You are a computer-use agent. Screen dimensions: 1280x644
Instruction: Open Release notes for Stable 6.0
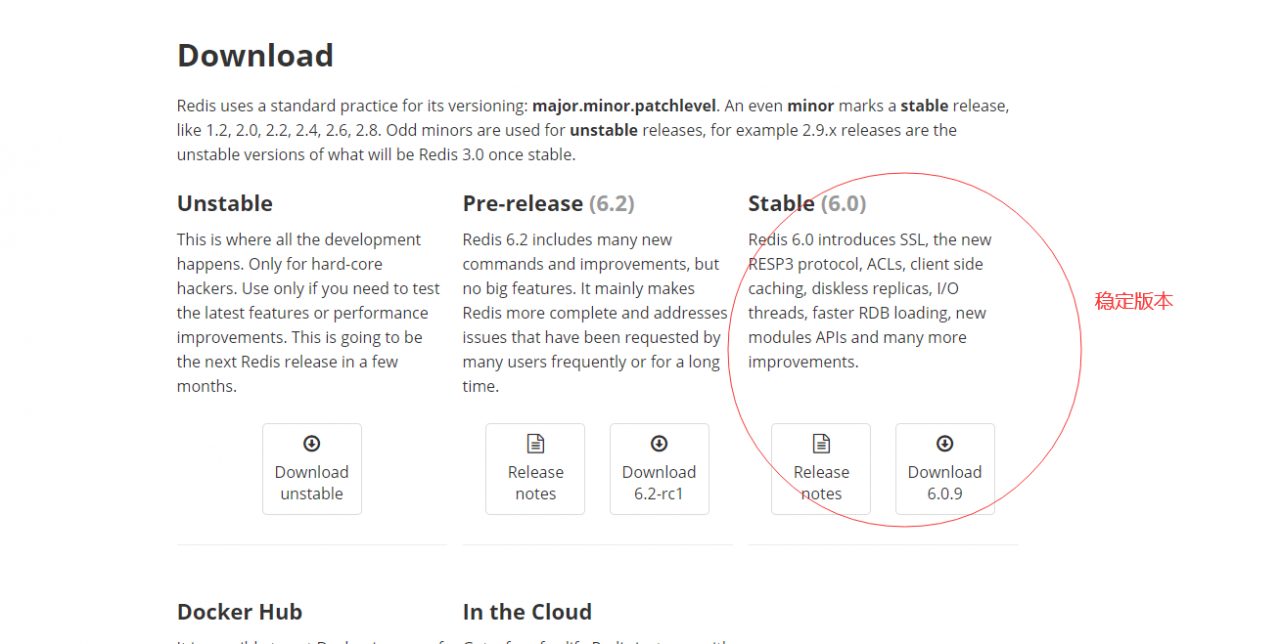pyautogui.click(x=821, y=482)
